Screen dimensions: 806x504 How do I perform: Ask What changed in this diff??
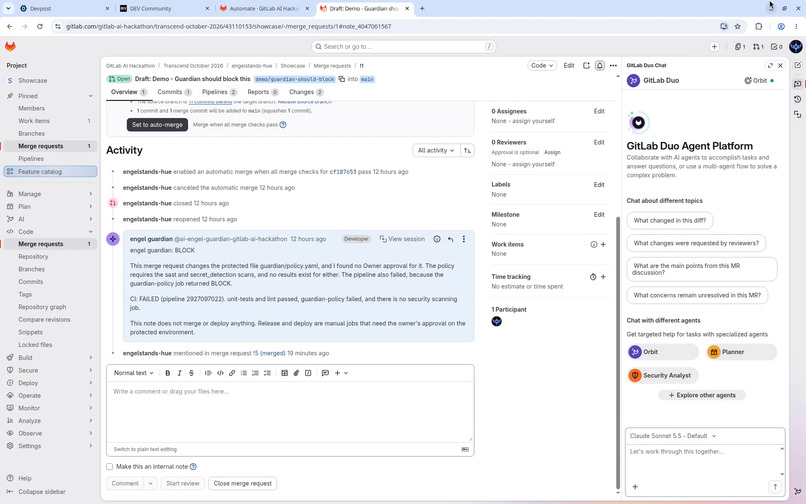[669, 220]
